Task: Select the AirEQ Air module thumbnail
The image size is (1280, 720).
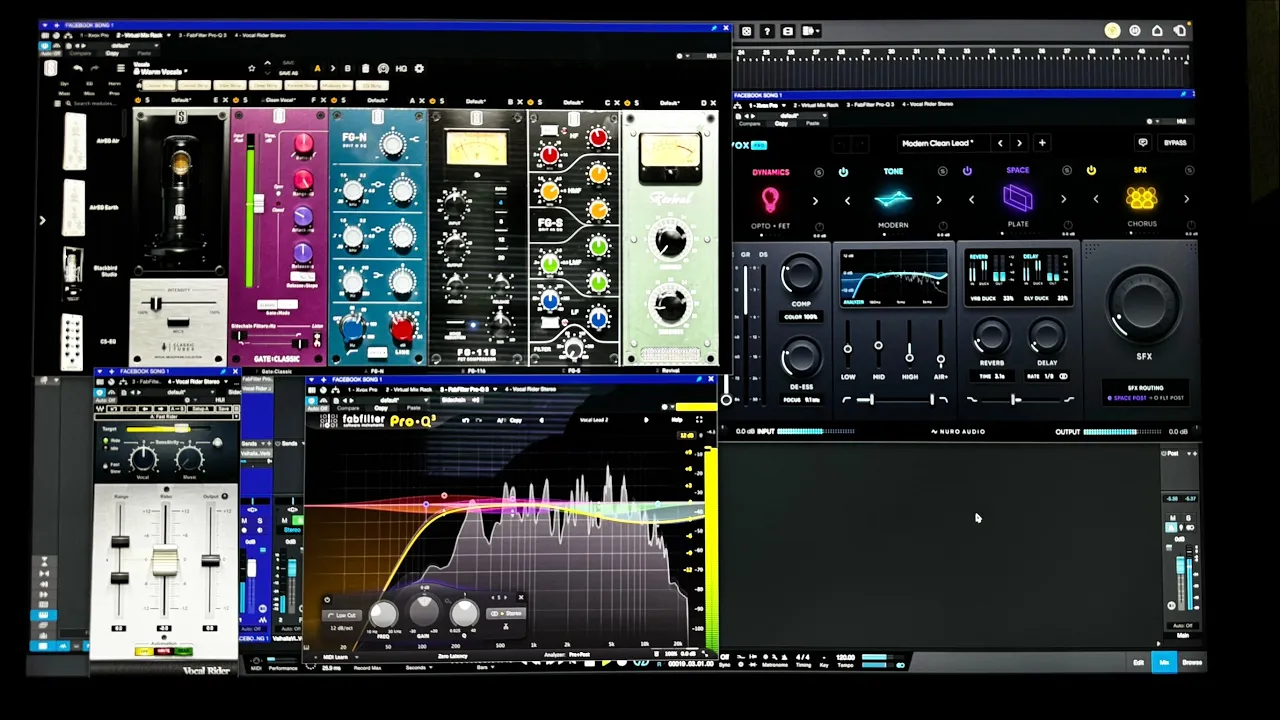Action: pos(74,140)
